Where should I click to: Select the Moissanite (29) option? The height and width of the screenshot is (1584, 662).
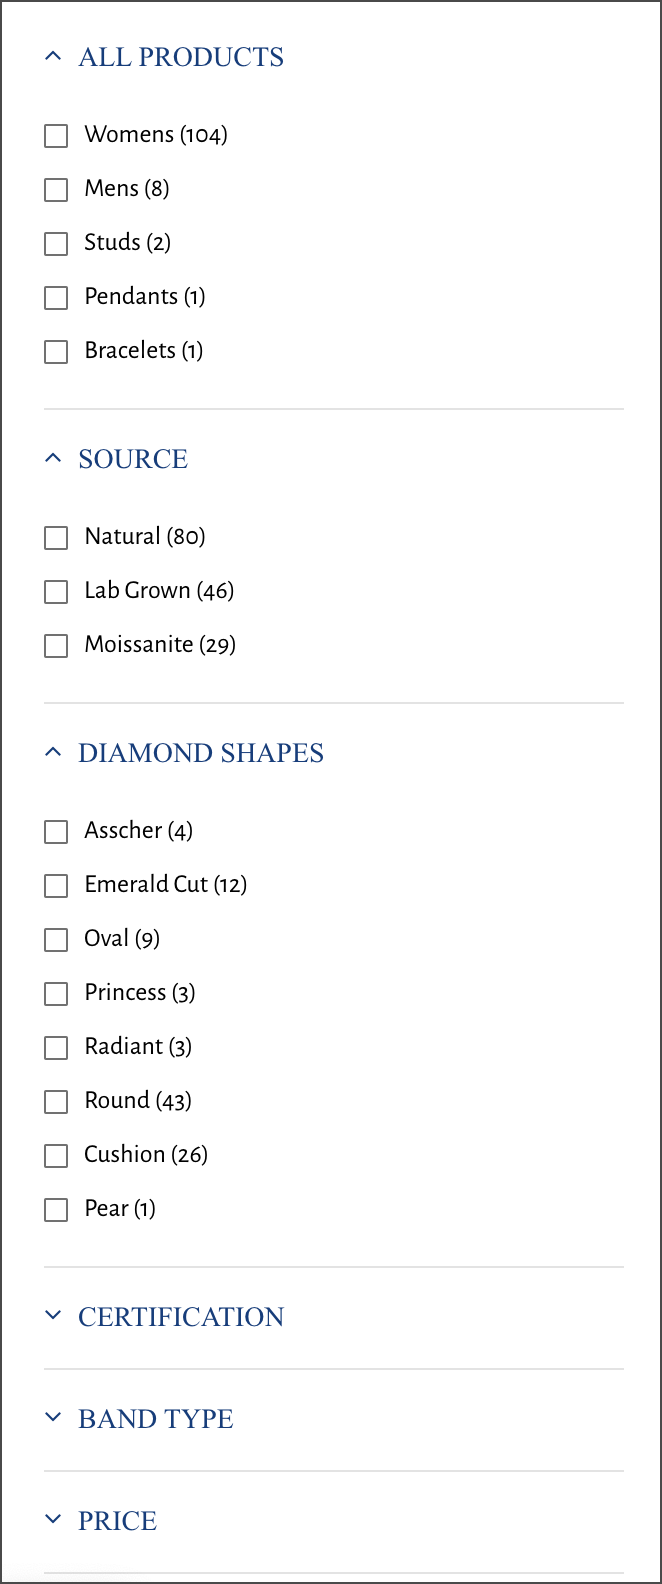coord(56,645)
